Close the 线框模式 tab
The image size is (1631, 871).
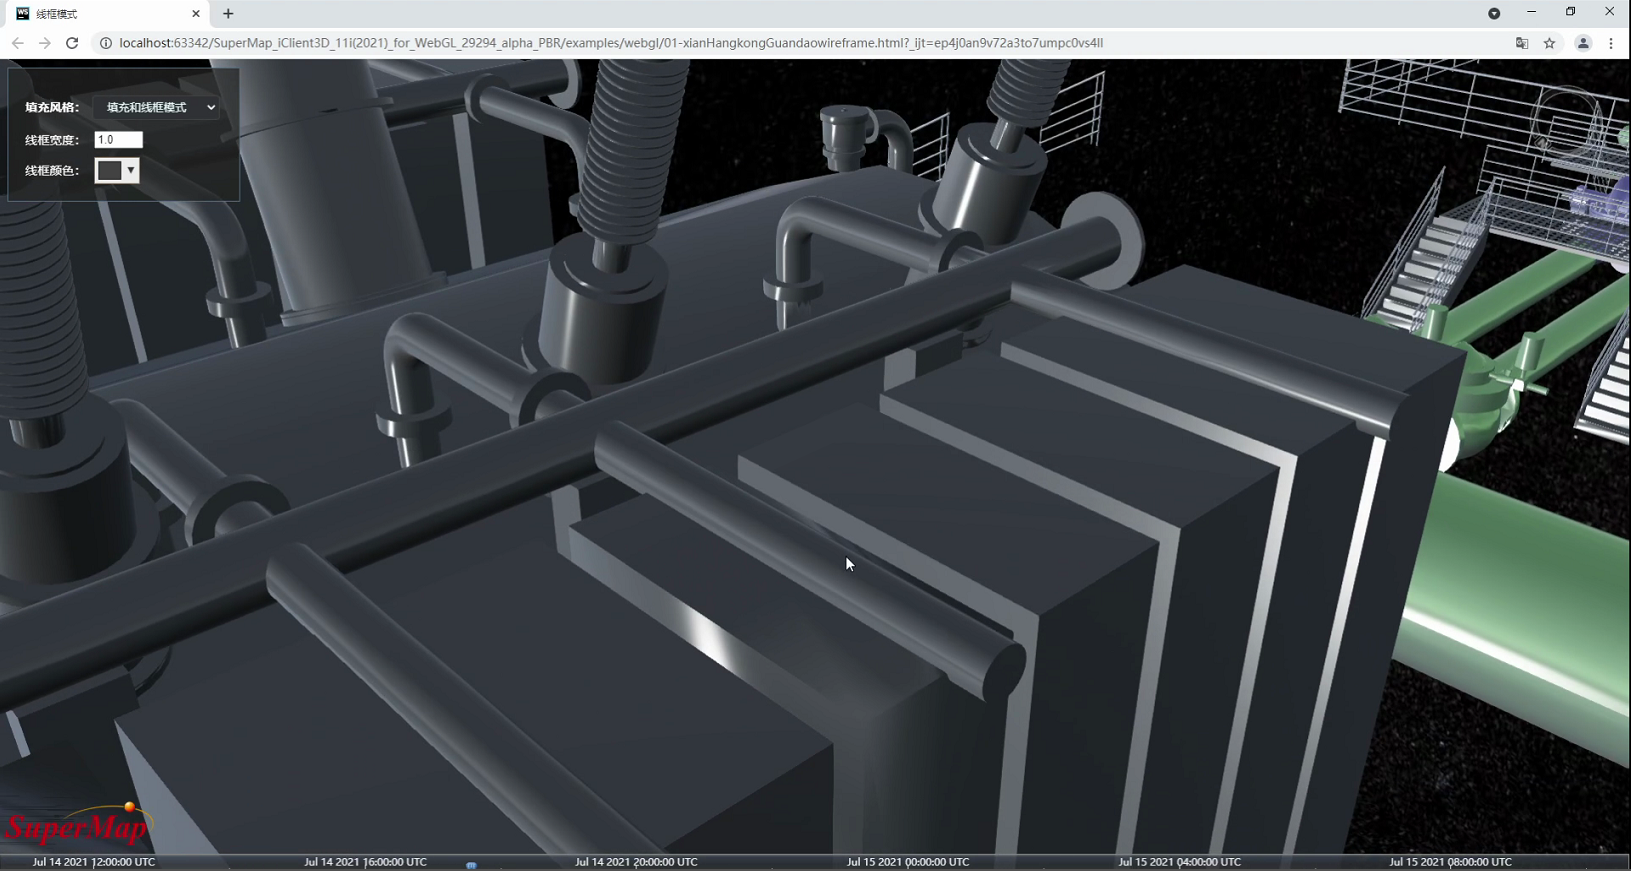pyautogui.click(x=196, y=14)
